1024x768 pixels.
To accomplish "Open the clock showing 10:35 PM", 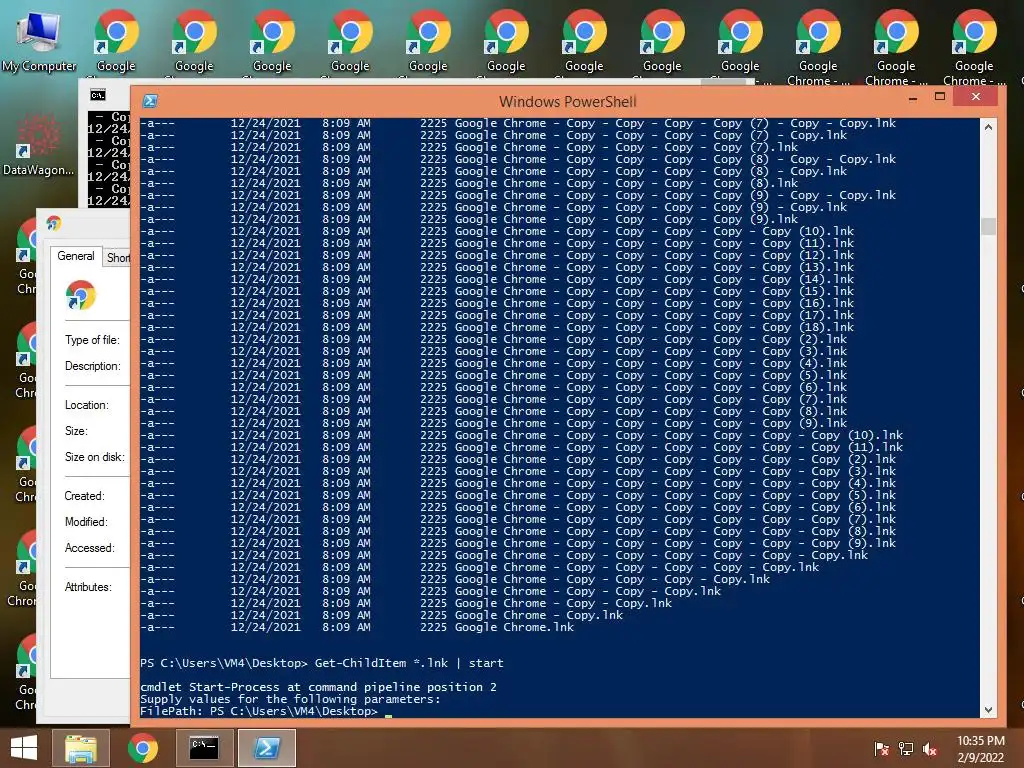I will click(x=980, y=748).
